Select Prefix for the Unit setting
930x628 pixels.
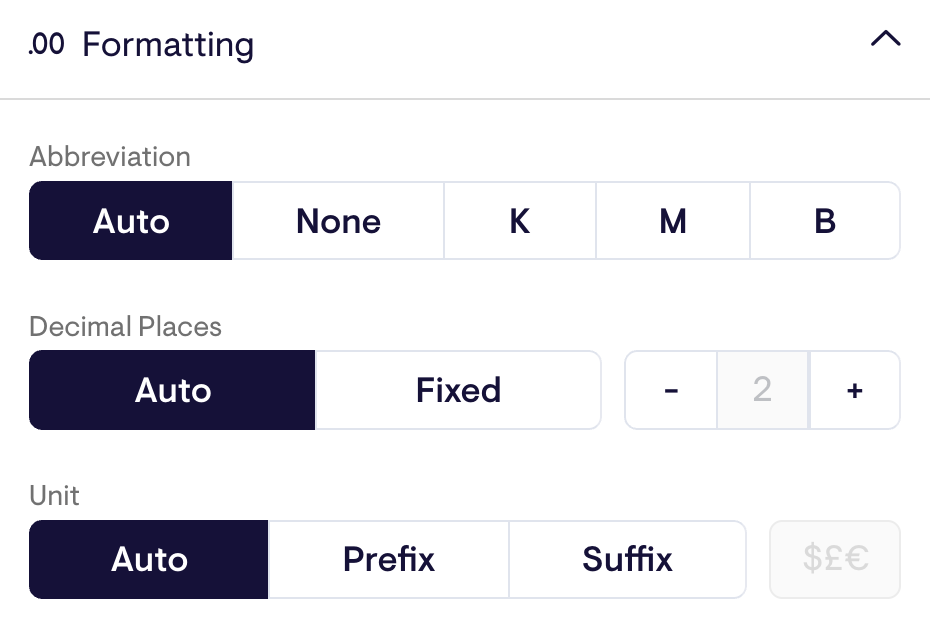tap(388, 559)
